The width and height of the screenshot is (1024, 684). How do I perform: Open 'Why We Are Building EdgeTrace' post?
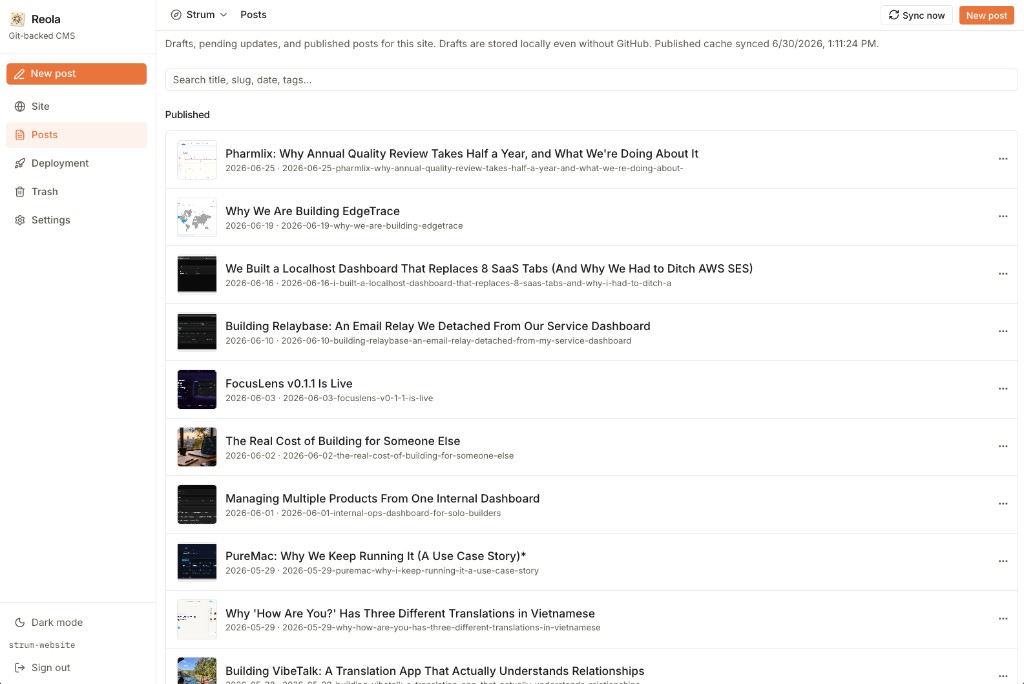(x=312, y=211)
